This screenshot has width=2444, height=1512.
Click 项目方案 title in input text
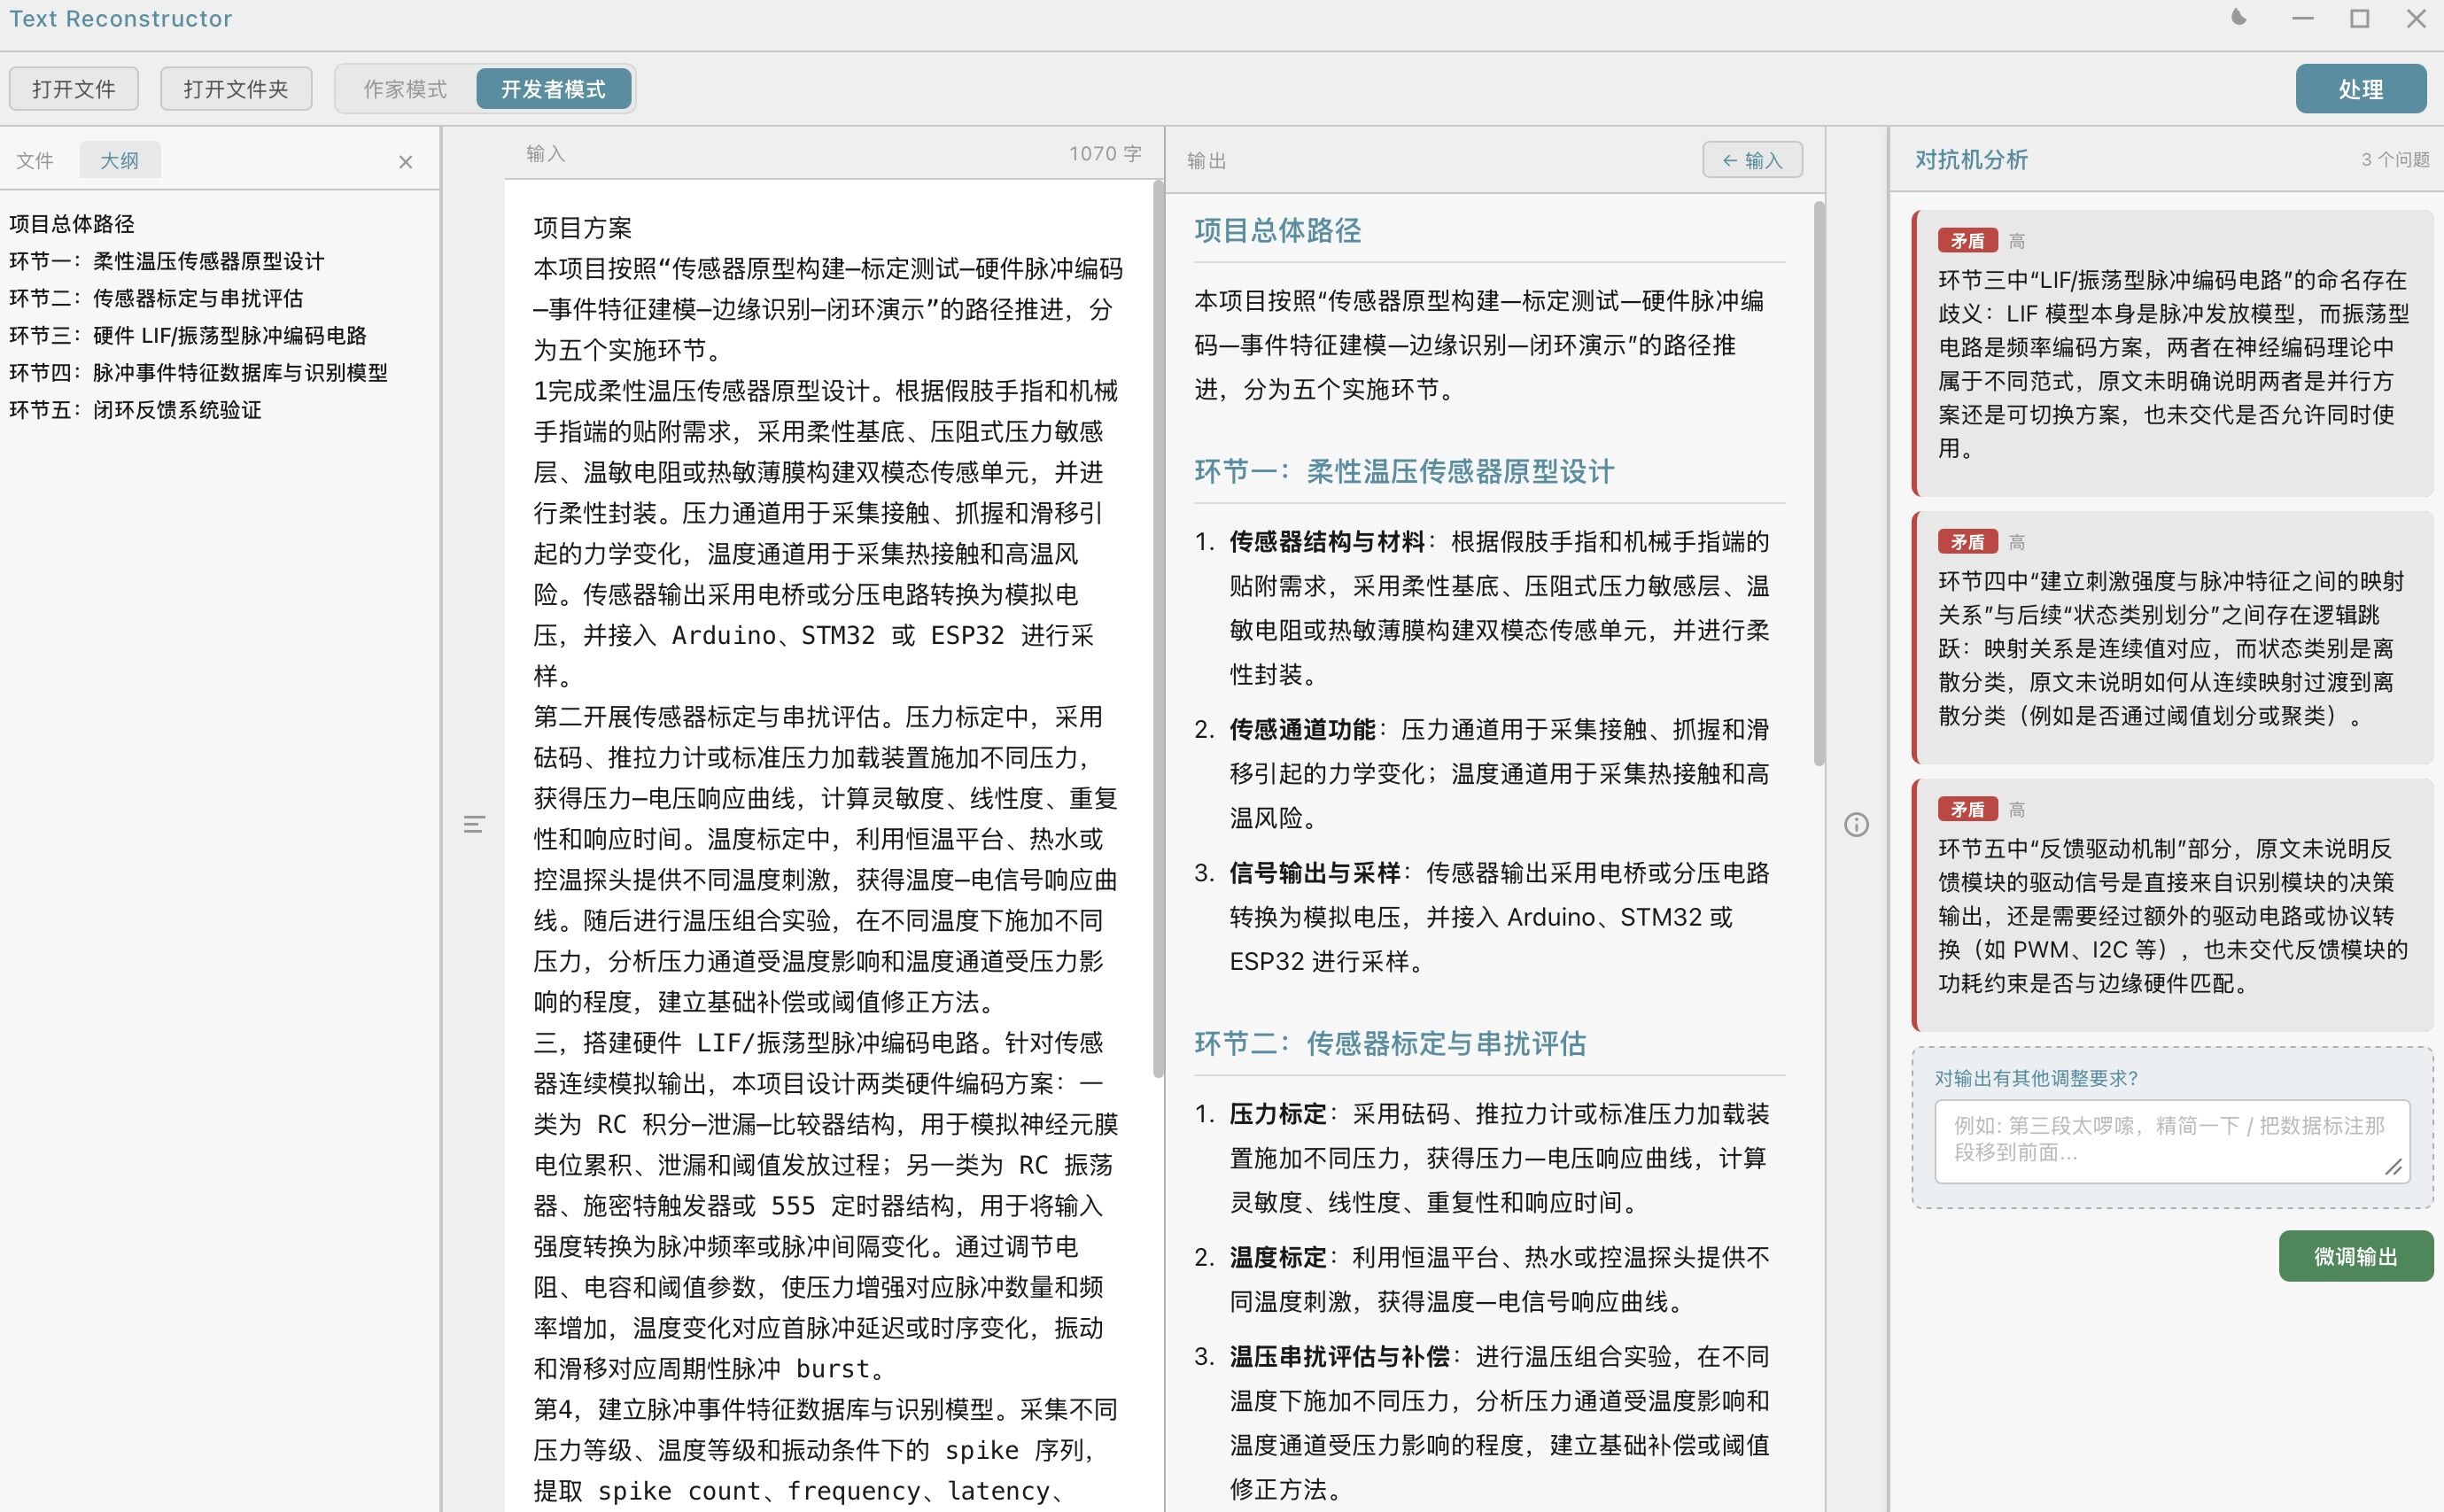tap(583, 227)
